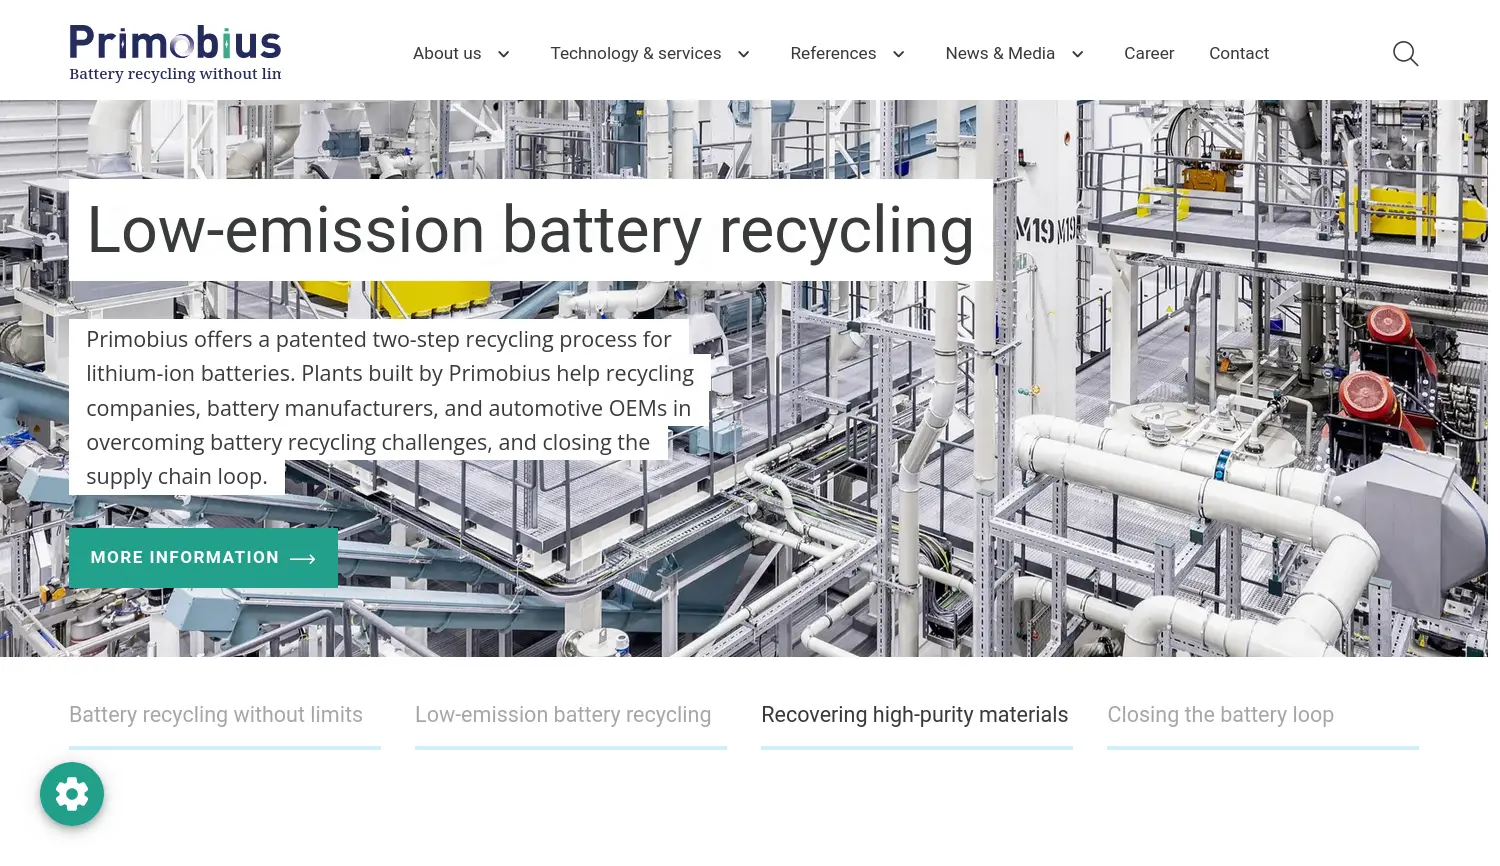Click the MORE INFORMATION button
This screenshot has height=866, width=1500.
pyautogui.click(x=203, y=558)
